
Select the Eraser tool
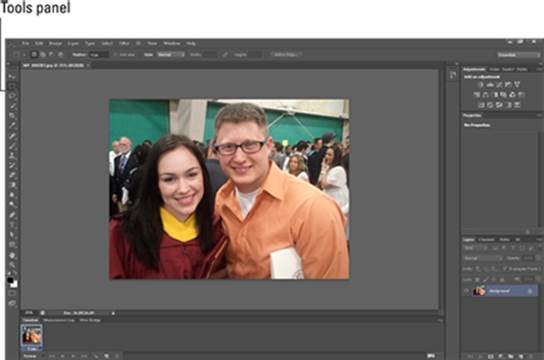coord(12,175)
